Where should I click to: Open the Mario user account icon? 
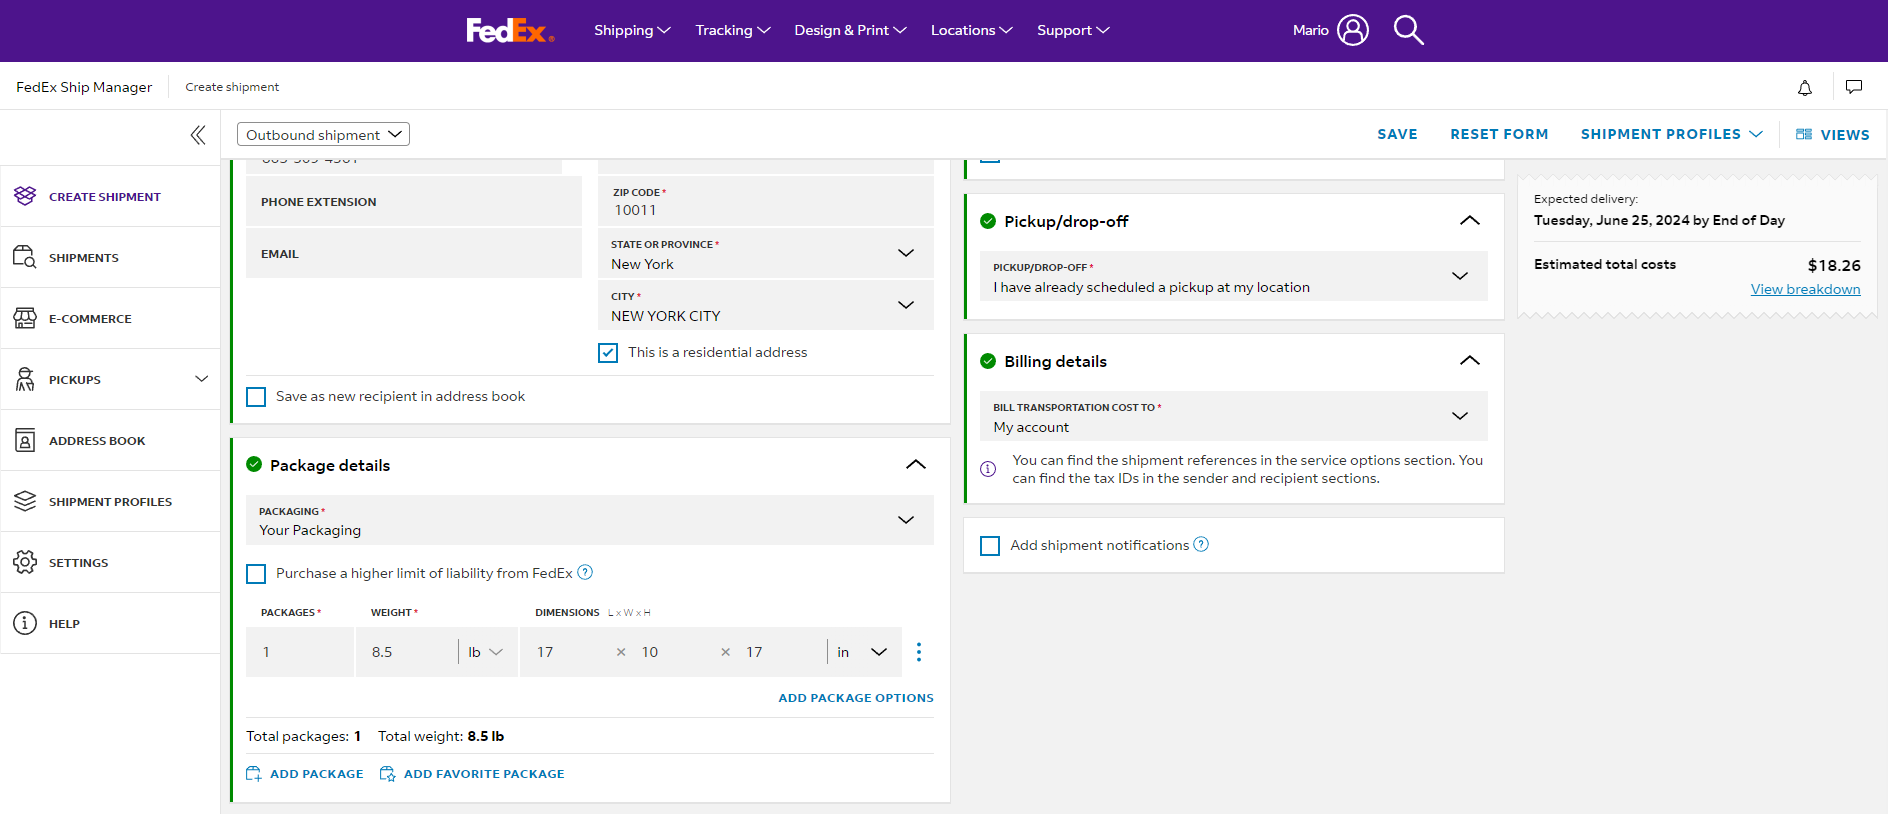tap(1353, 30)
